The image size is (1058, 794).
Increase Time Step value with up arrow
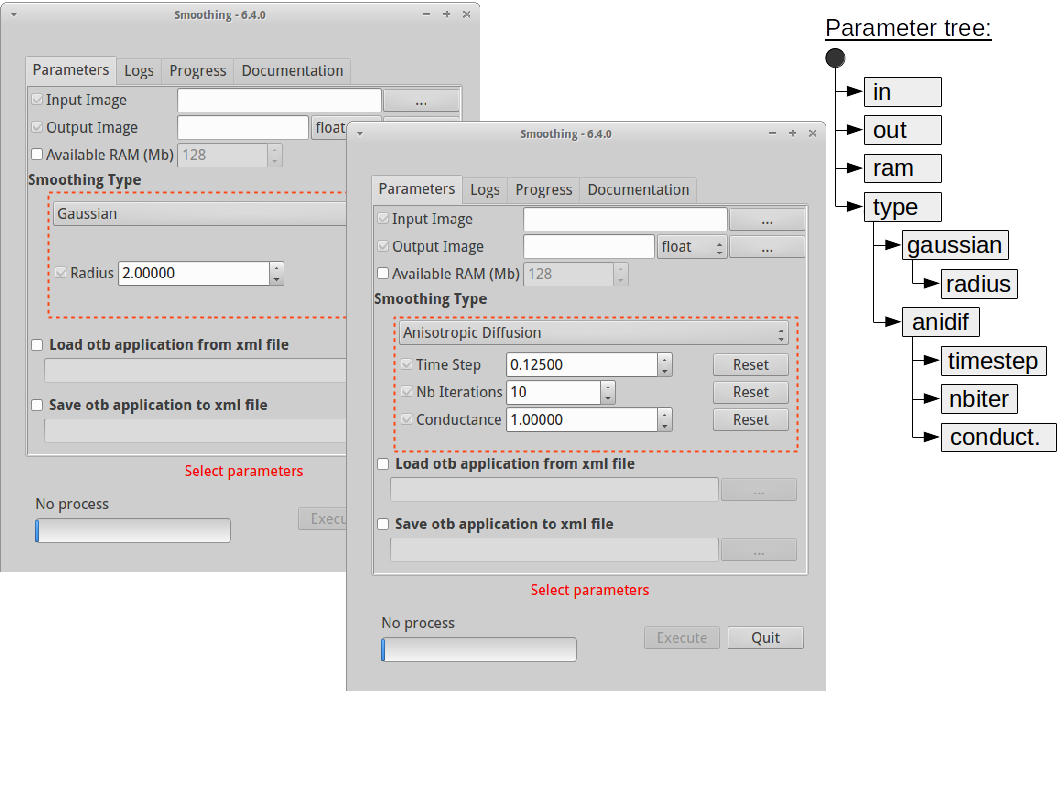pos(665,360)
